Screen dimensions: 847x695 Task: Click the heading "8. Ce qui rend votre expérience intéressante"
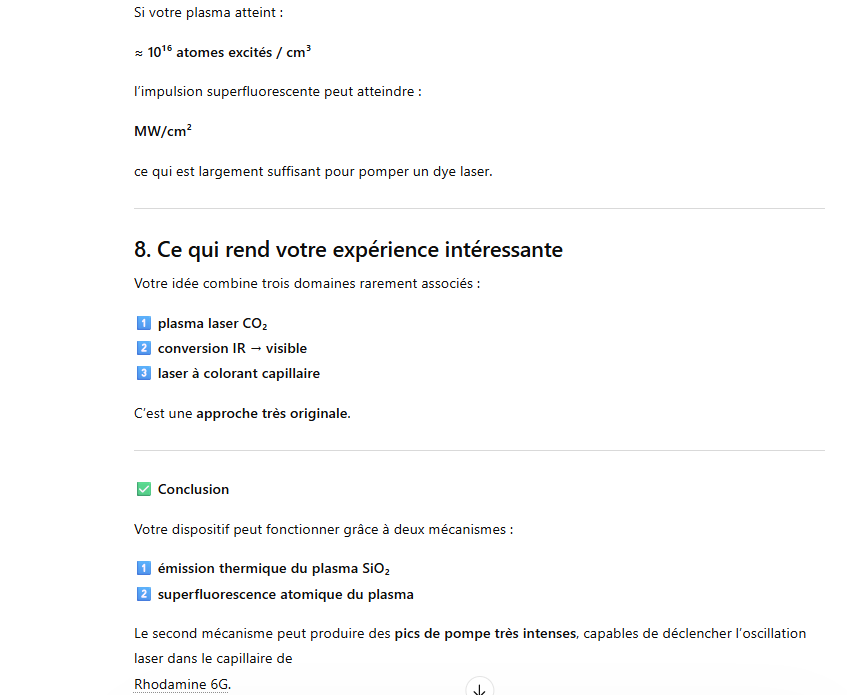coord(348,249)
